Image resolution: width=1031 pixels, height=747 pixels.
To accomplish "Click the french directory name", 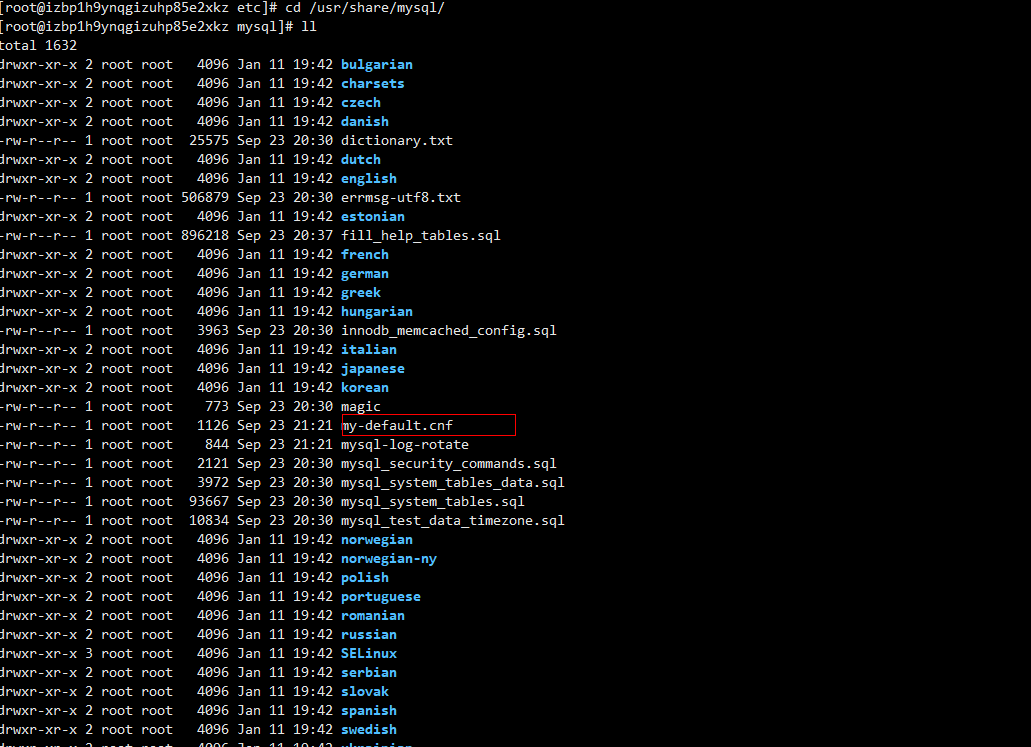I will [x=365, y=254].
